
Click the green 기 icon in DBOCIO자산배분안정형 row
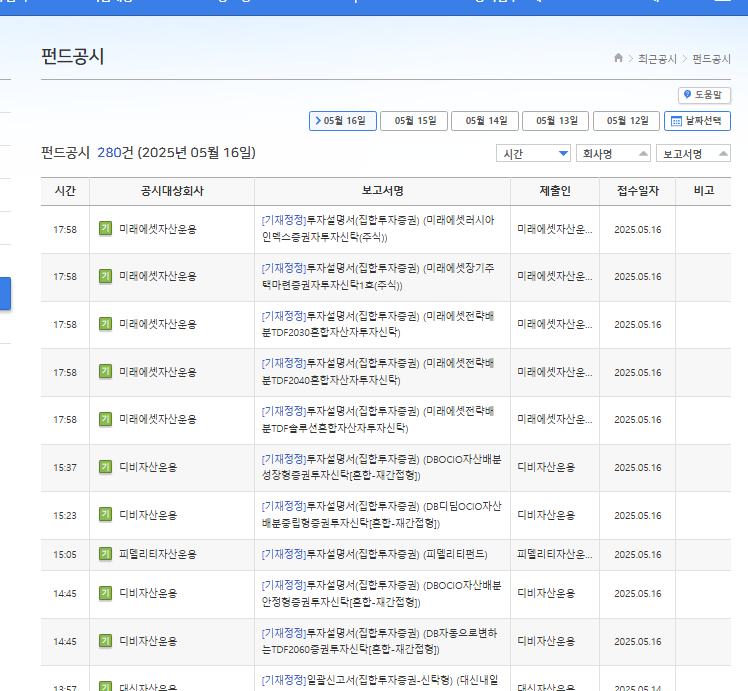105,593
